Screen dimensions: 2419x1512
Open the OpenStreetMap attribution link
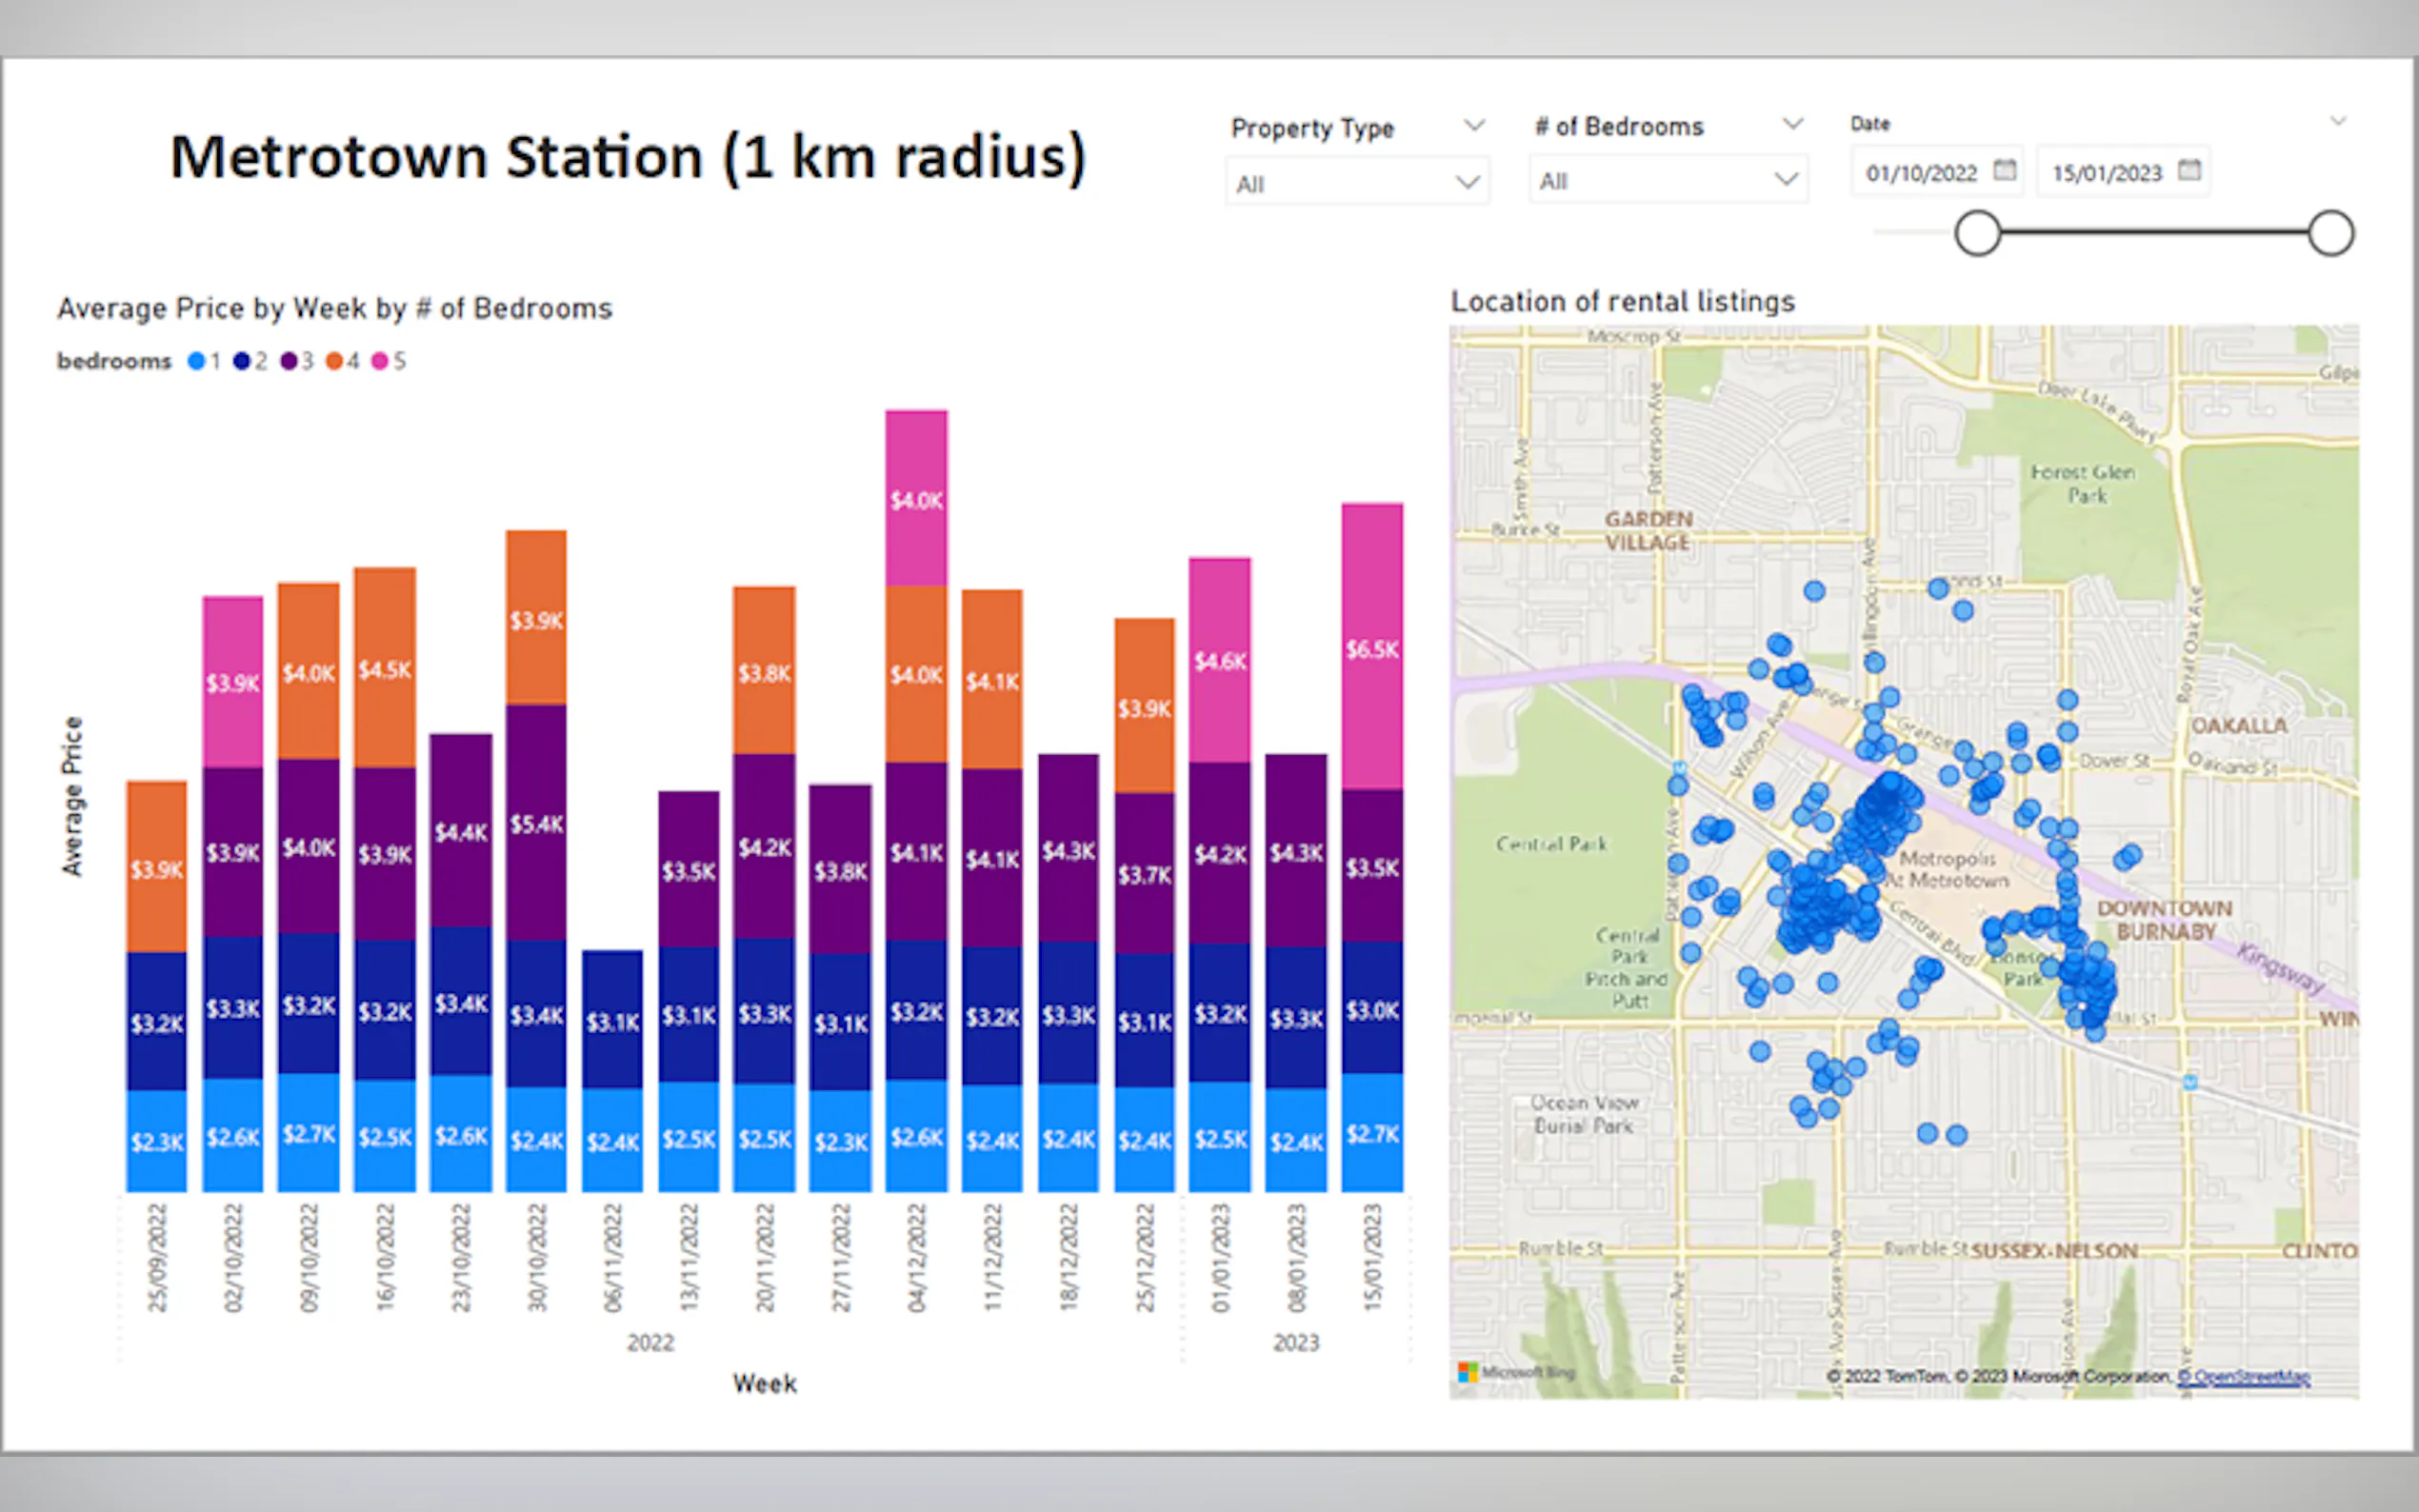point(2242,1376)
